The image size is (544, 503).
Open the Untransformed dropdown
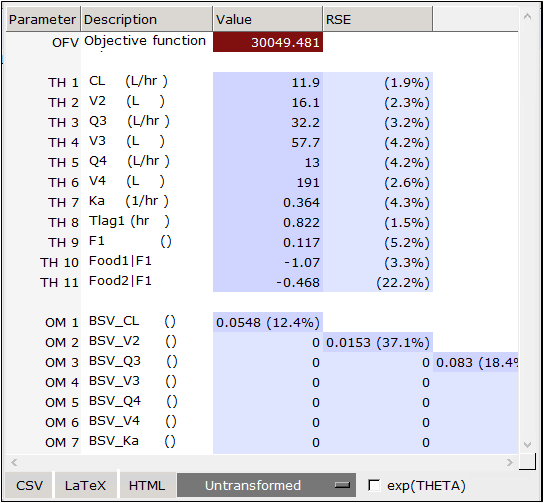click(266, 485)
